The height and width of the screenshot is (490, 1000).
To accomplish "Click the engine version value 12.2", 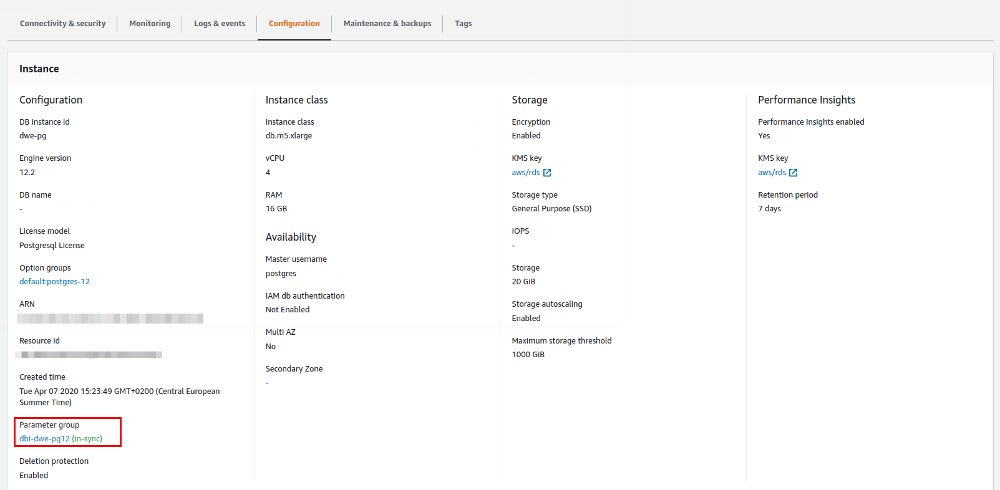I will coord(27,172).
